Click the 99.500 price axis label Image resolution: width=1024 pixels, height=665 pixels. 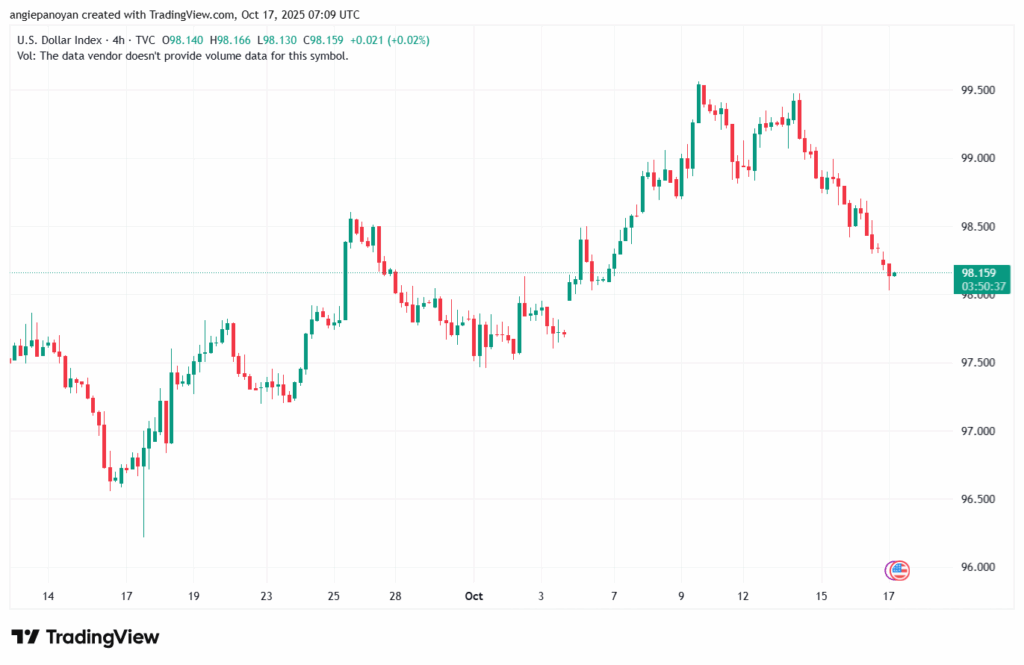coord(977,91)
